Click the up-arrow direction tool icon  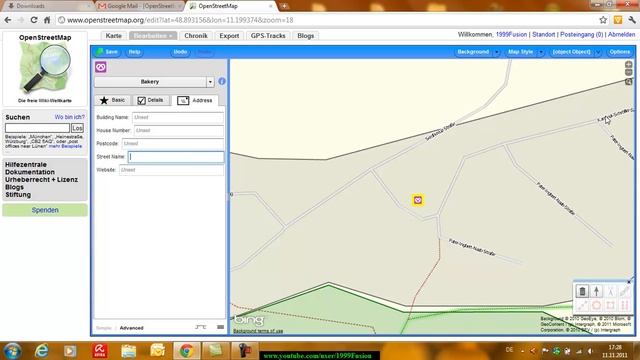pyautogui.click(x=596, y=291)
